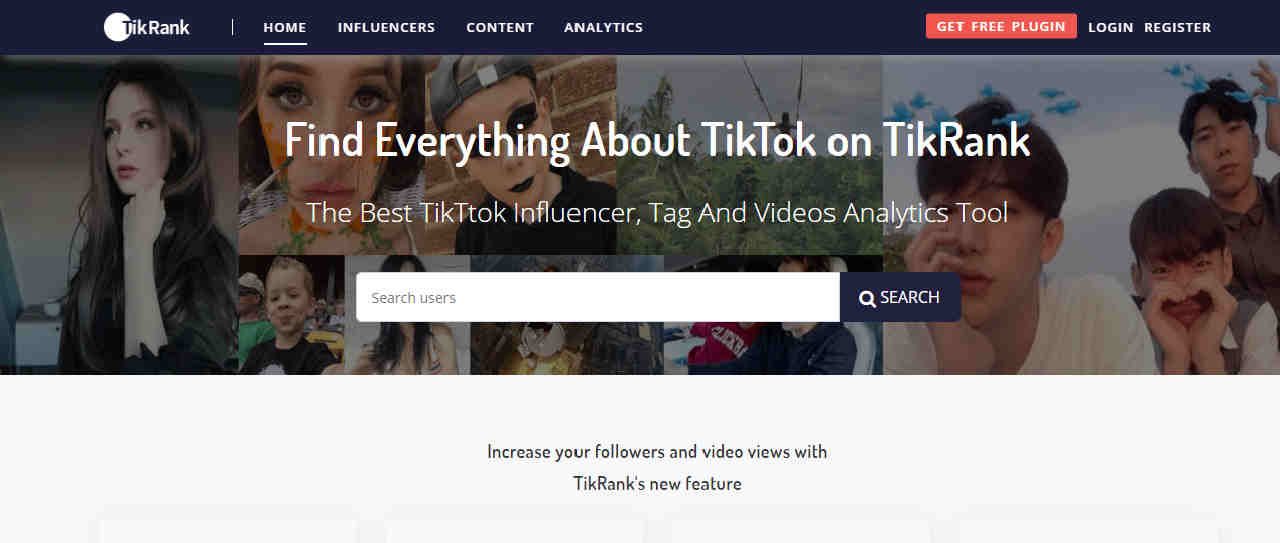1280x543 pixels.
Task: Click the close-up face with flowers photo
Action: point(332,155)
